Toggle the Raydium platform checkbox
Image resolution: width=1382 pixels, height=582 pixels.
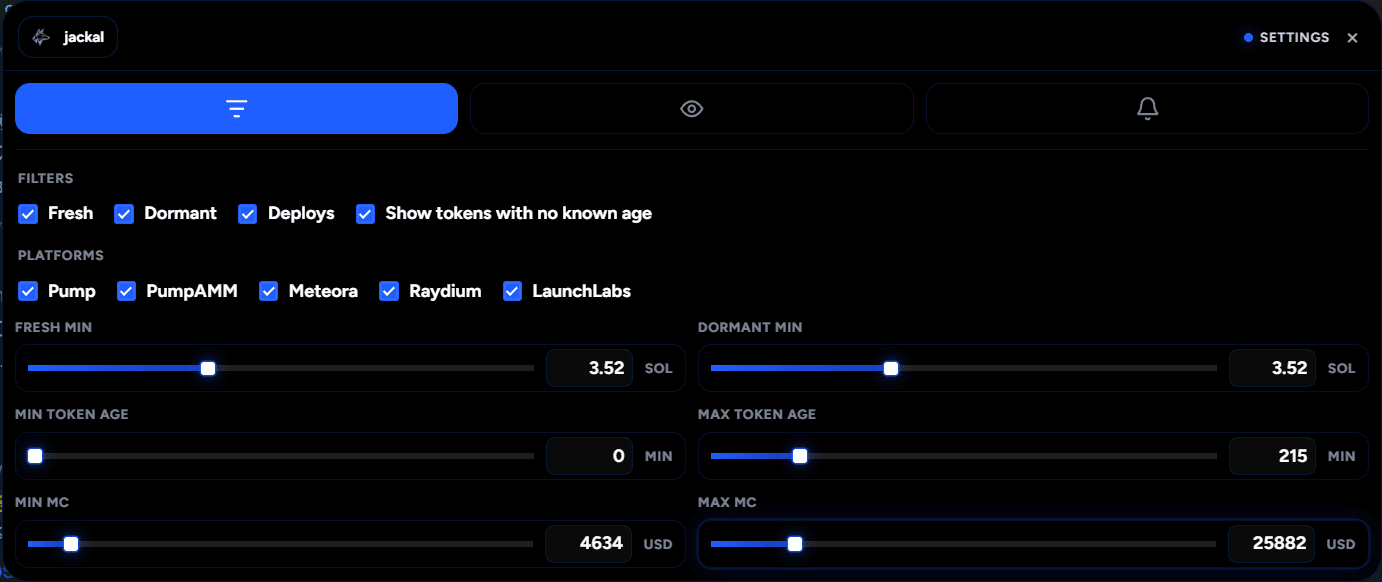pyautogui.click(x=389, y=291)
